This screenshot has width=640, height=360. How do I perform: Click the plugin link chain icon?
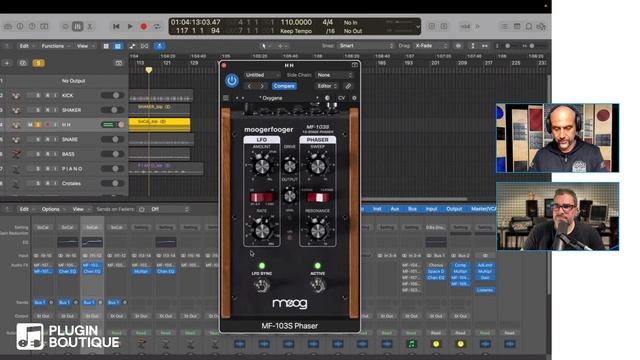tap(348, 86)
